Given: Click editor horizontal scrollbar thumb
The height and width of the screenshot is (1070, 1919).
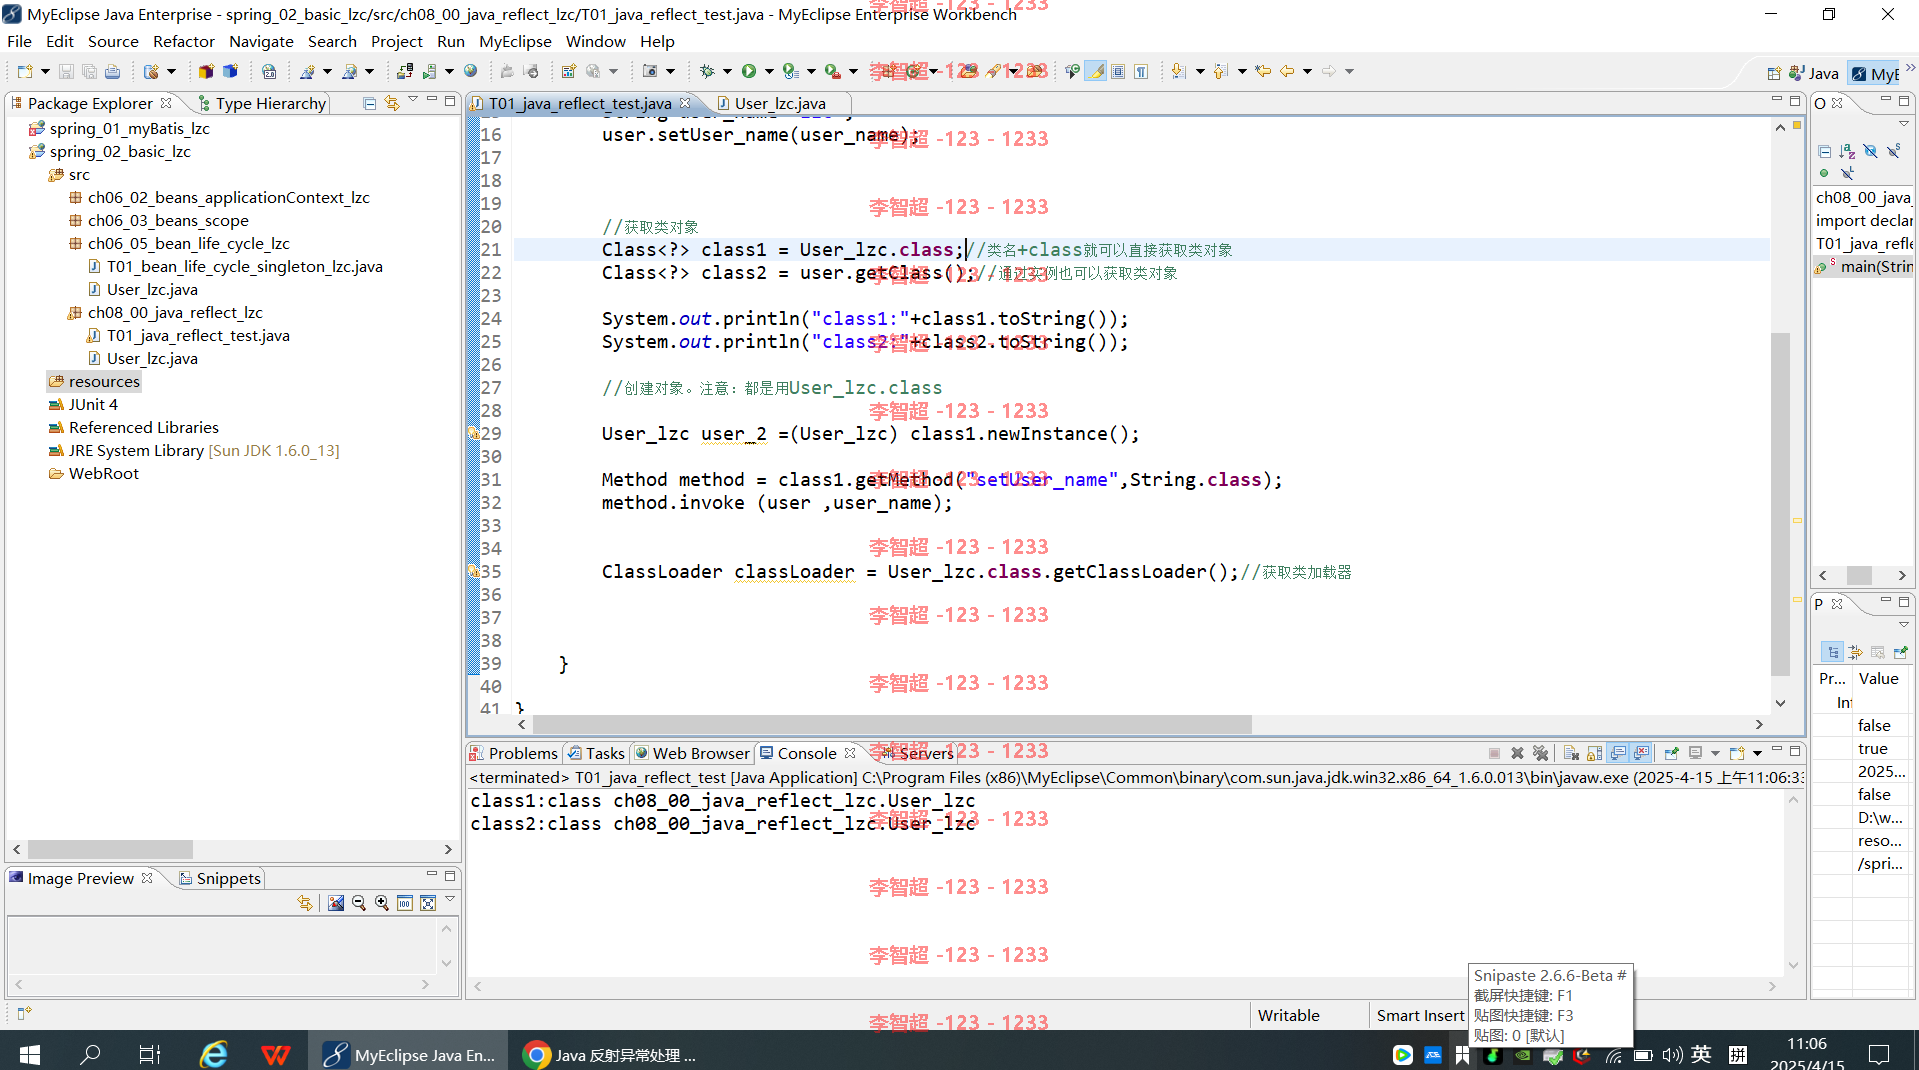Looking at the screenshot, I should 892,724.
